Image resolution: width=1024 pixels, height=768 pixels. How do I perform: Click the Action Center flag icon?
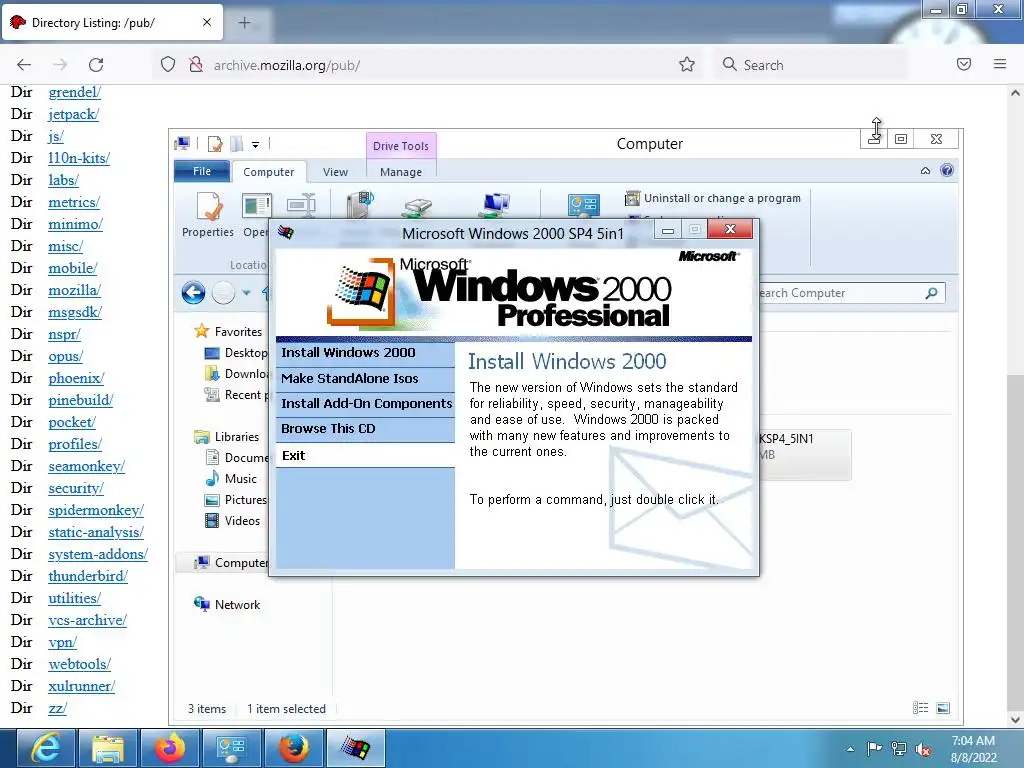click(874, 749)
